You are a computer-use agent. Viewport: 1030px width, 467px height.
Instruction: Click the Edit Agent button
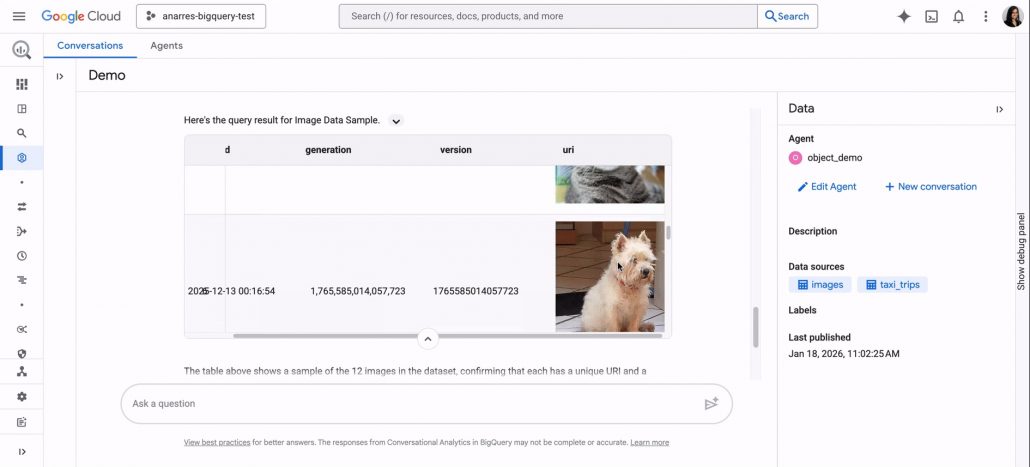pyautogui.click(x=827, y=187)
